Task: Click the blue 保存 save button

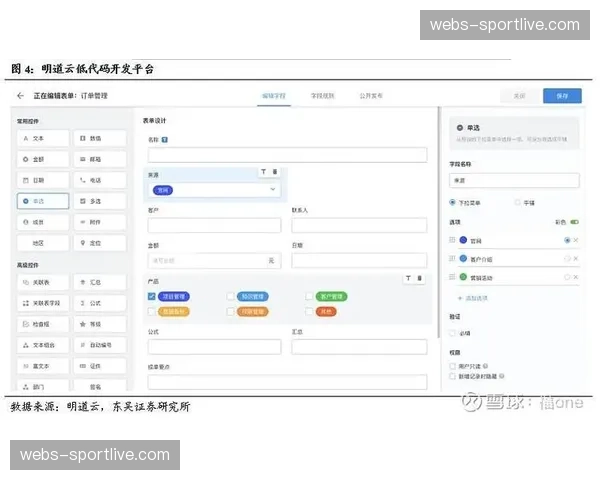Action: pos(562,96)
